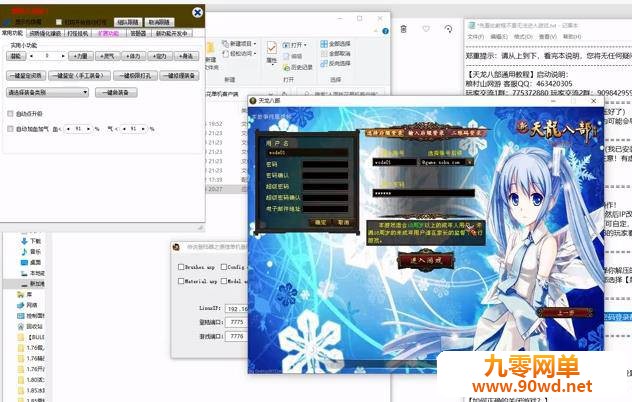Click the 桌面 desktop item in sidebar
The height and width of the screenshot is (402, 632).
(x=31, y=262)
